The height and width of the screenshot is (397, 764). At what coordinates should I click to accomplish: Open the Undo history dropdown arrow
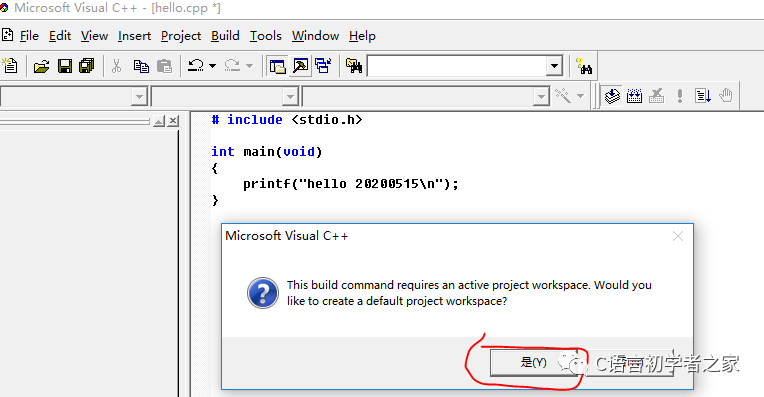212,66
